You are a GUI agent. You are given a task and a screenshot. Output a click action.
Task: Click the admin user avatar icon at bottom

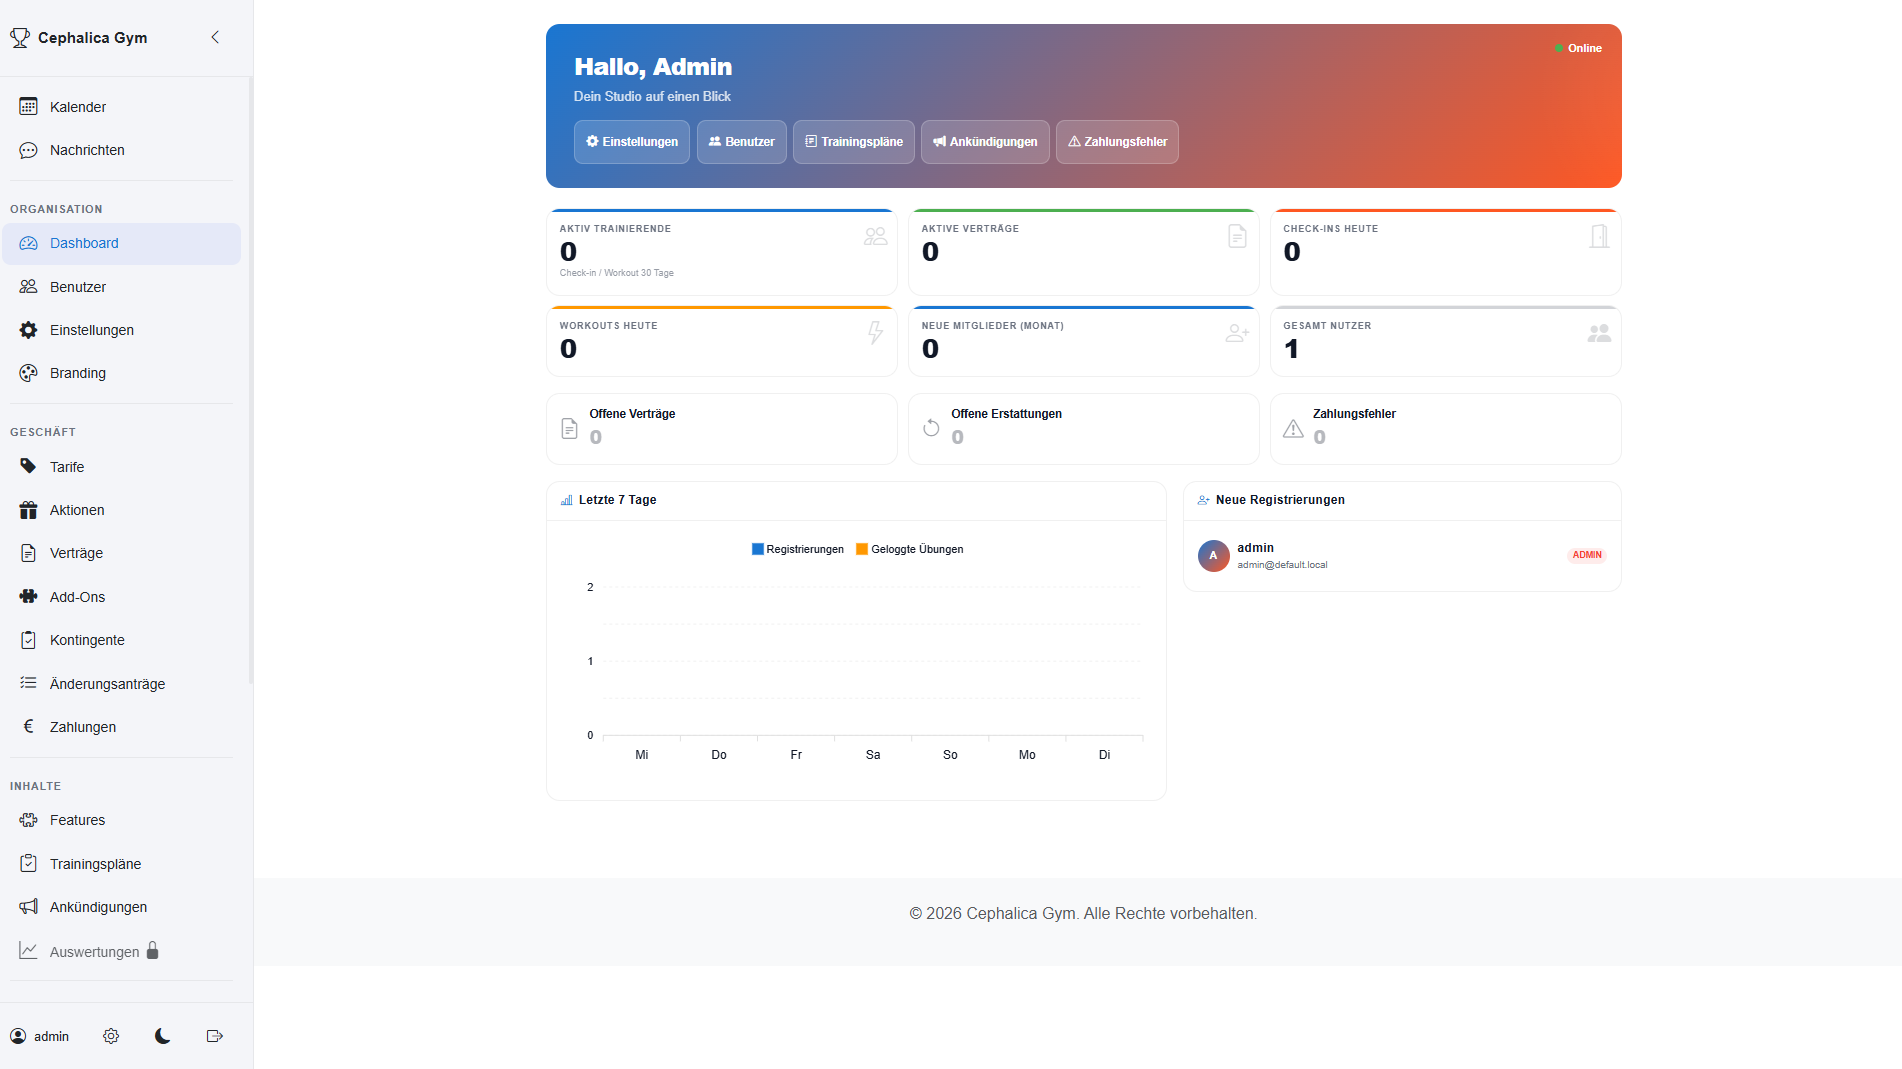coord(18,1036)
